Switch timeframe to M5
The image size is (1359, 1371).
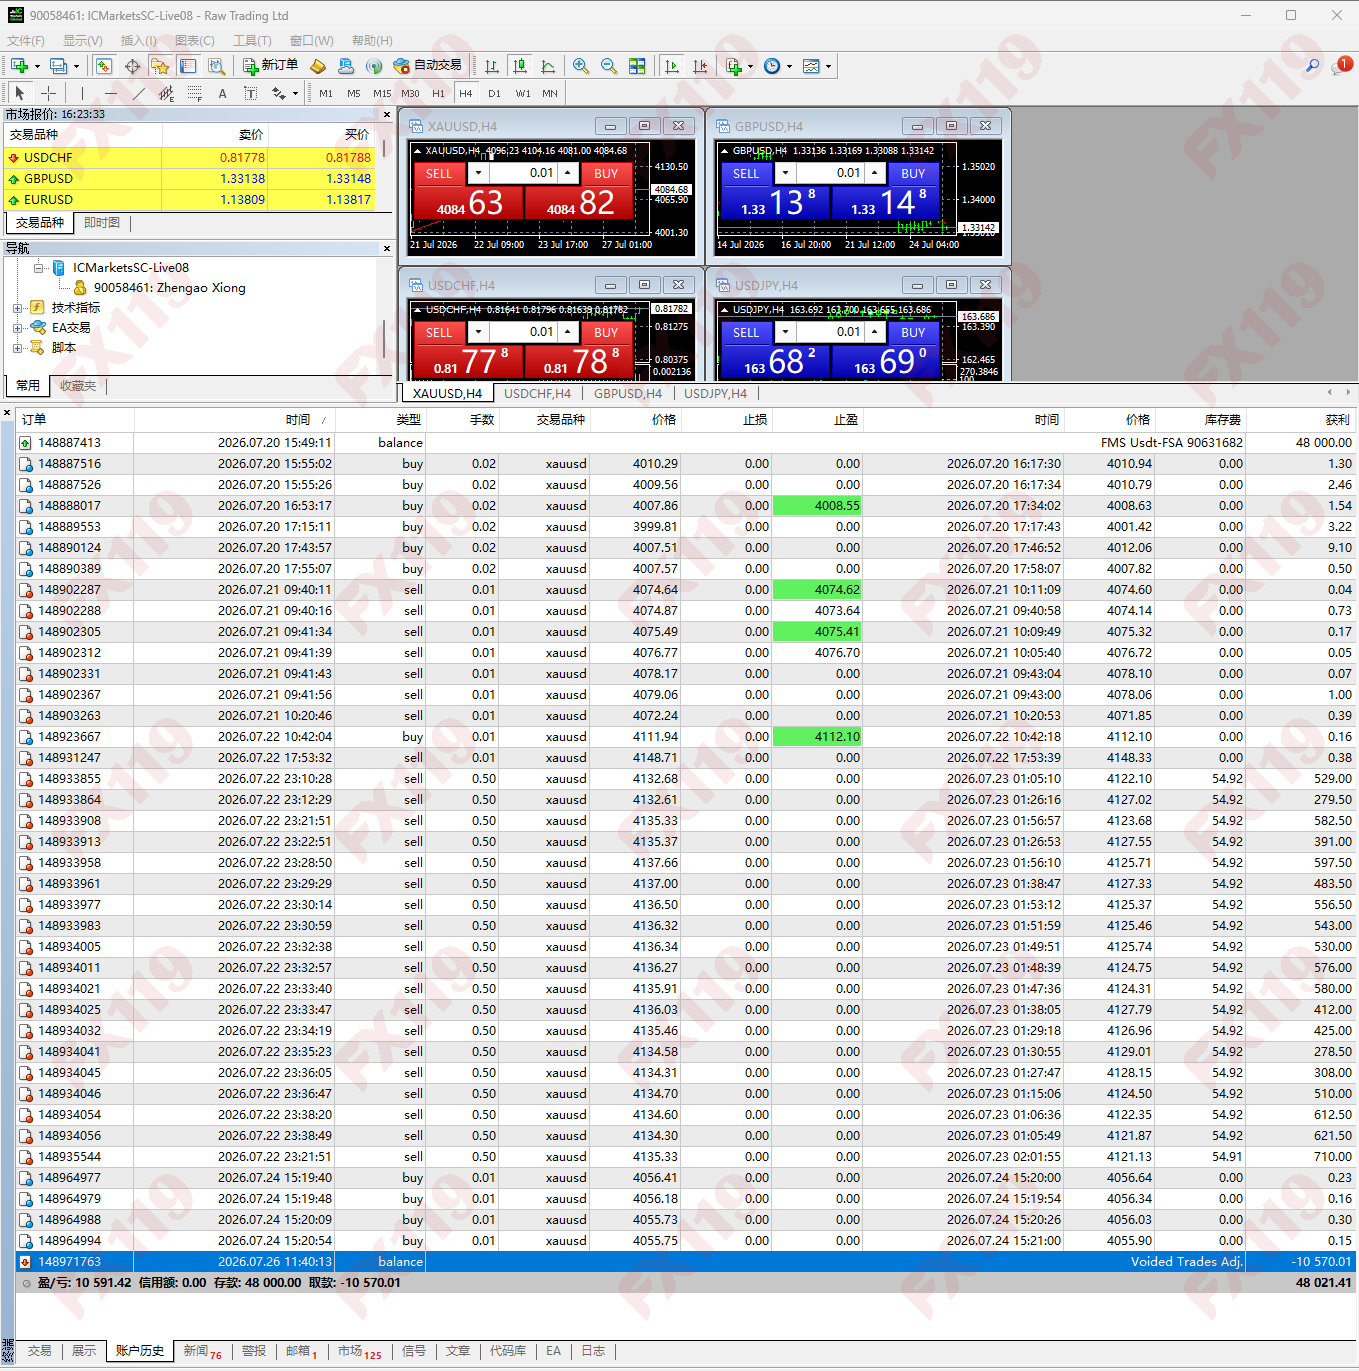pos(354,93)
